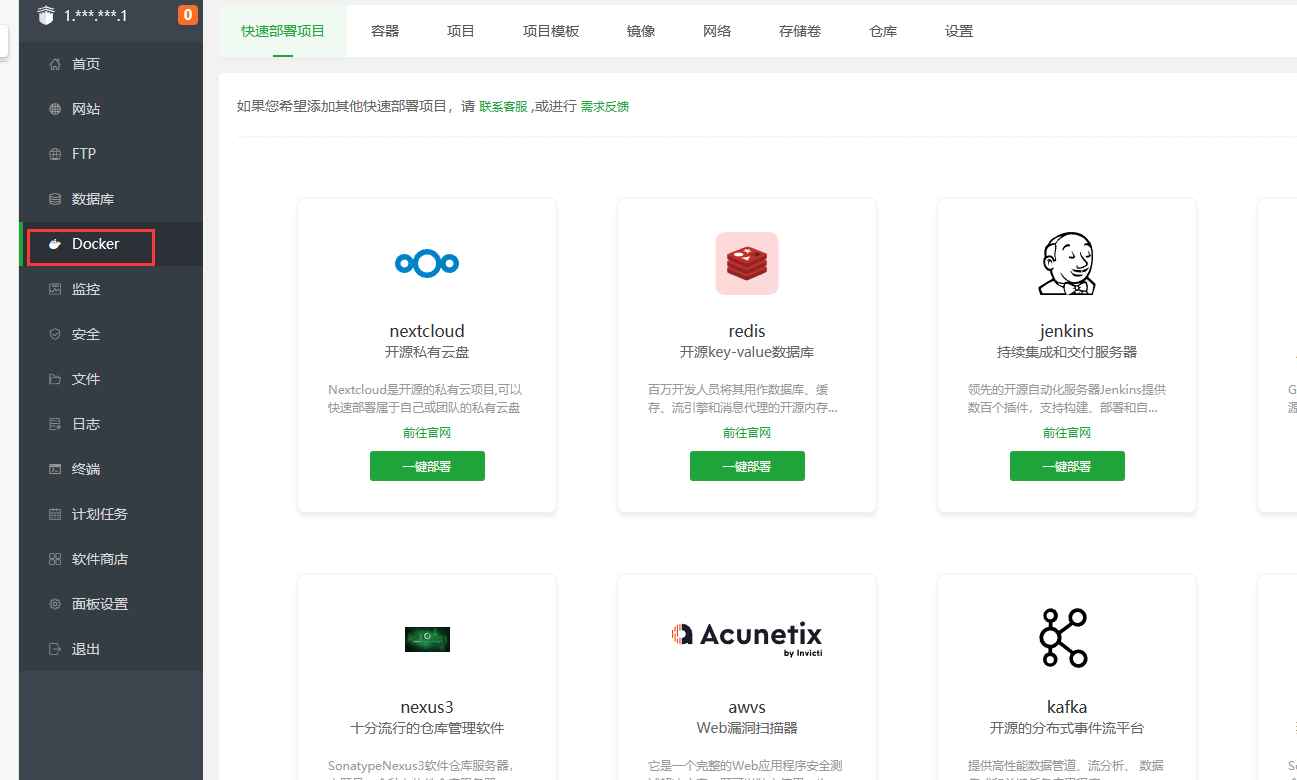Viewport: 1297px width, 780px height.
Task: Click the nexus3 thumbnail image
Action: [x=427, y=639]
